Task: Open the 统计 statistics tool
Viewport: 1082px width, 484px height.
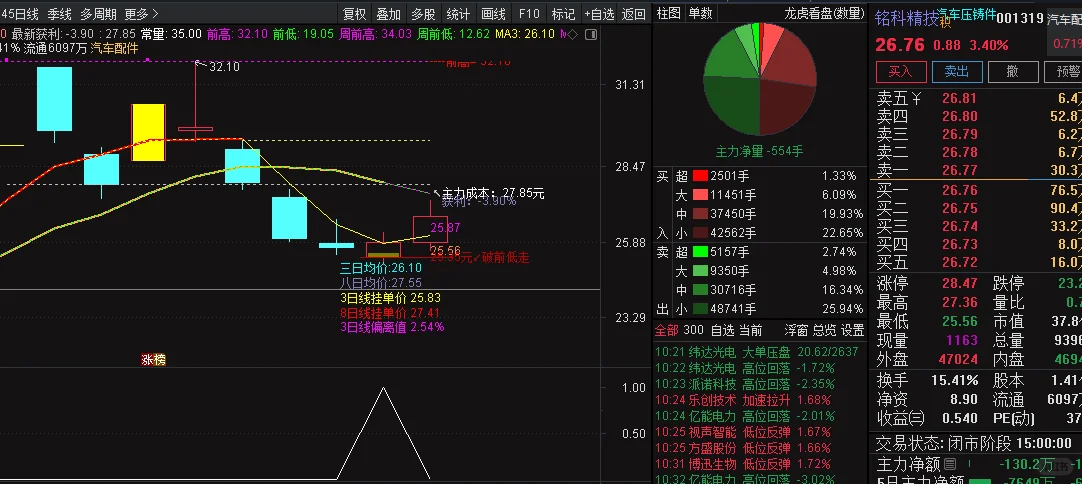Action: tap(458, 14)
